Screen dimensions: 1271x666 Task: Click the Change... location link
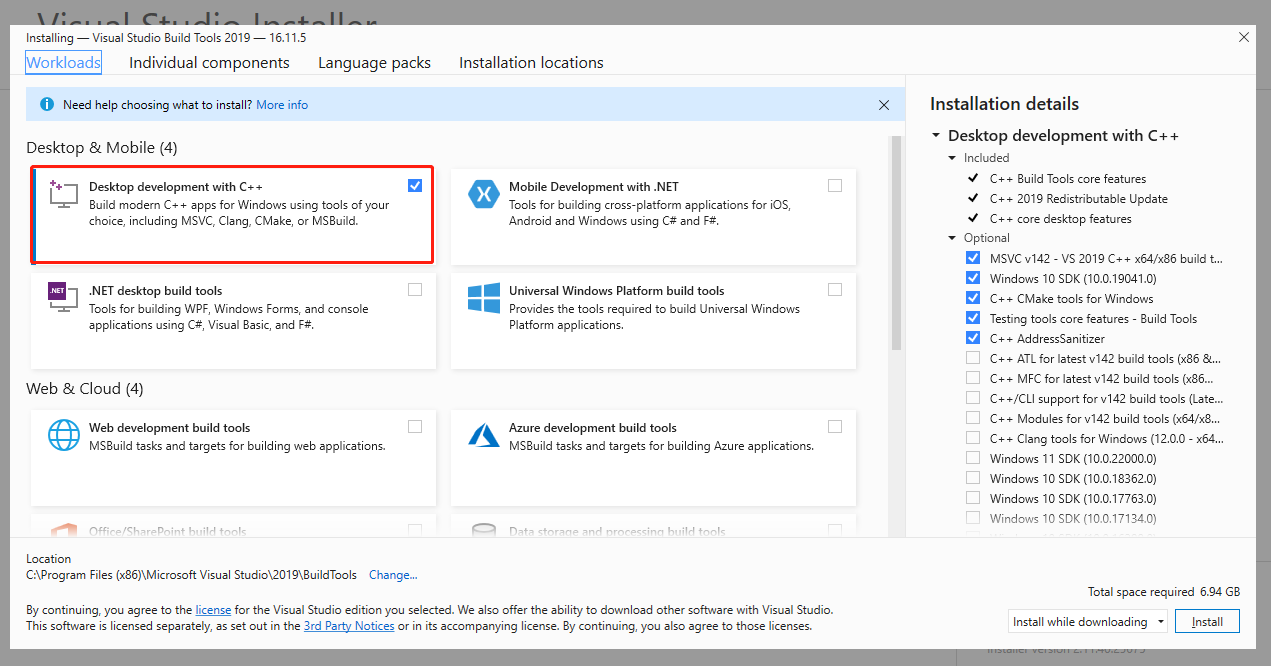click(393, 575)
